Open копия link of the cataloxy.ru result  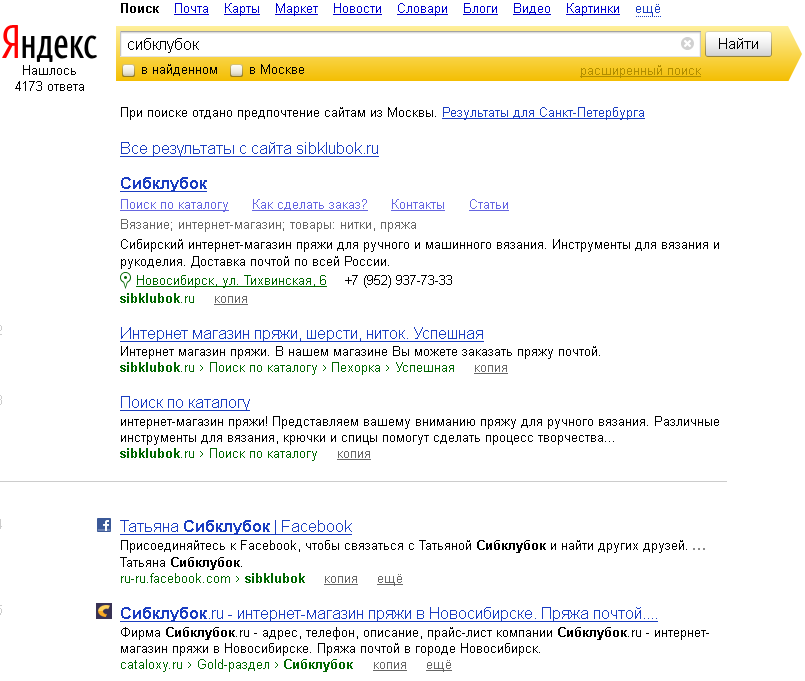390,665
